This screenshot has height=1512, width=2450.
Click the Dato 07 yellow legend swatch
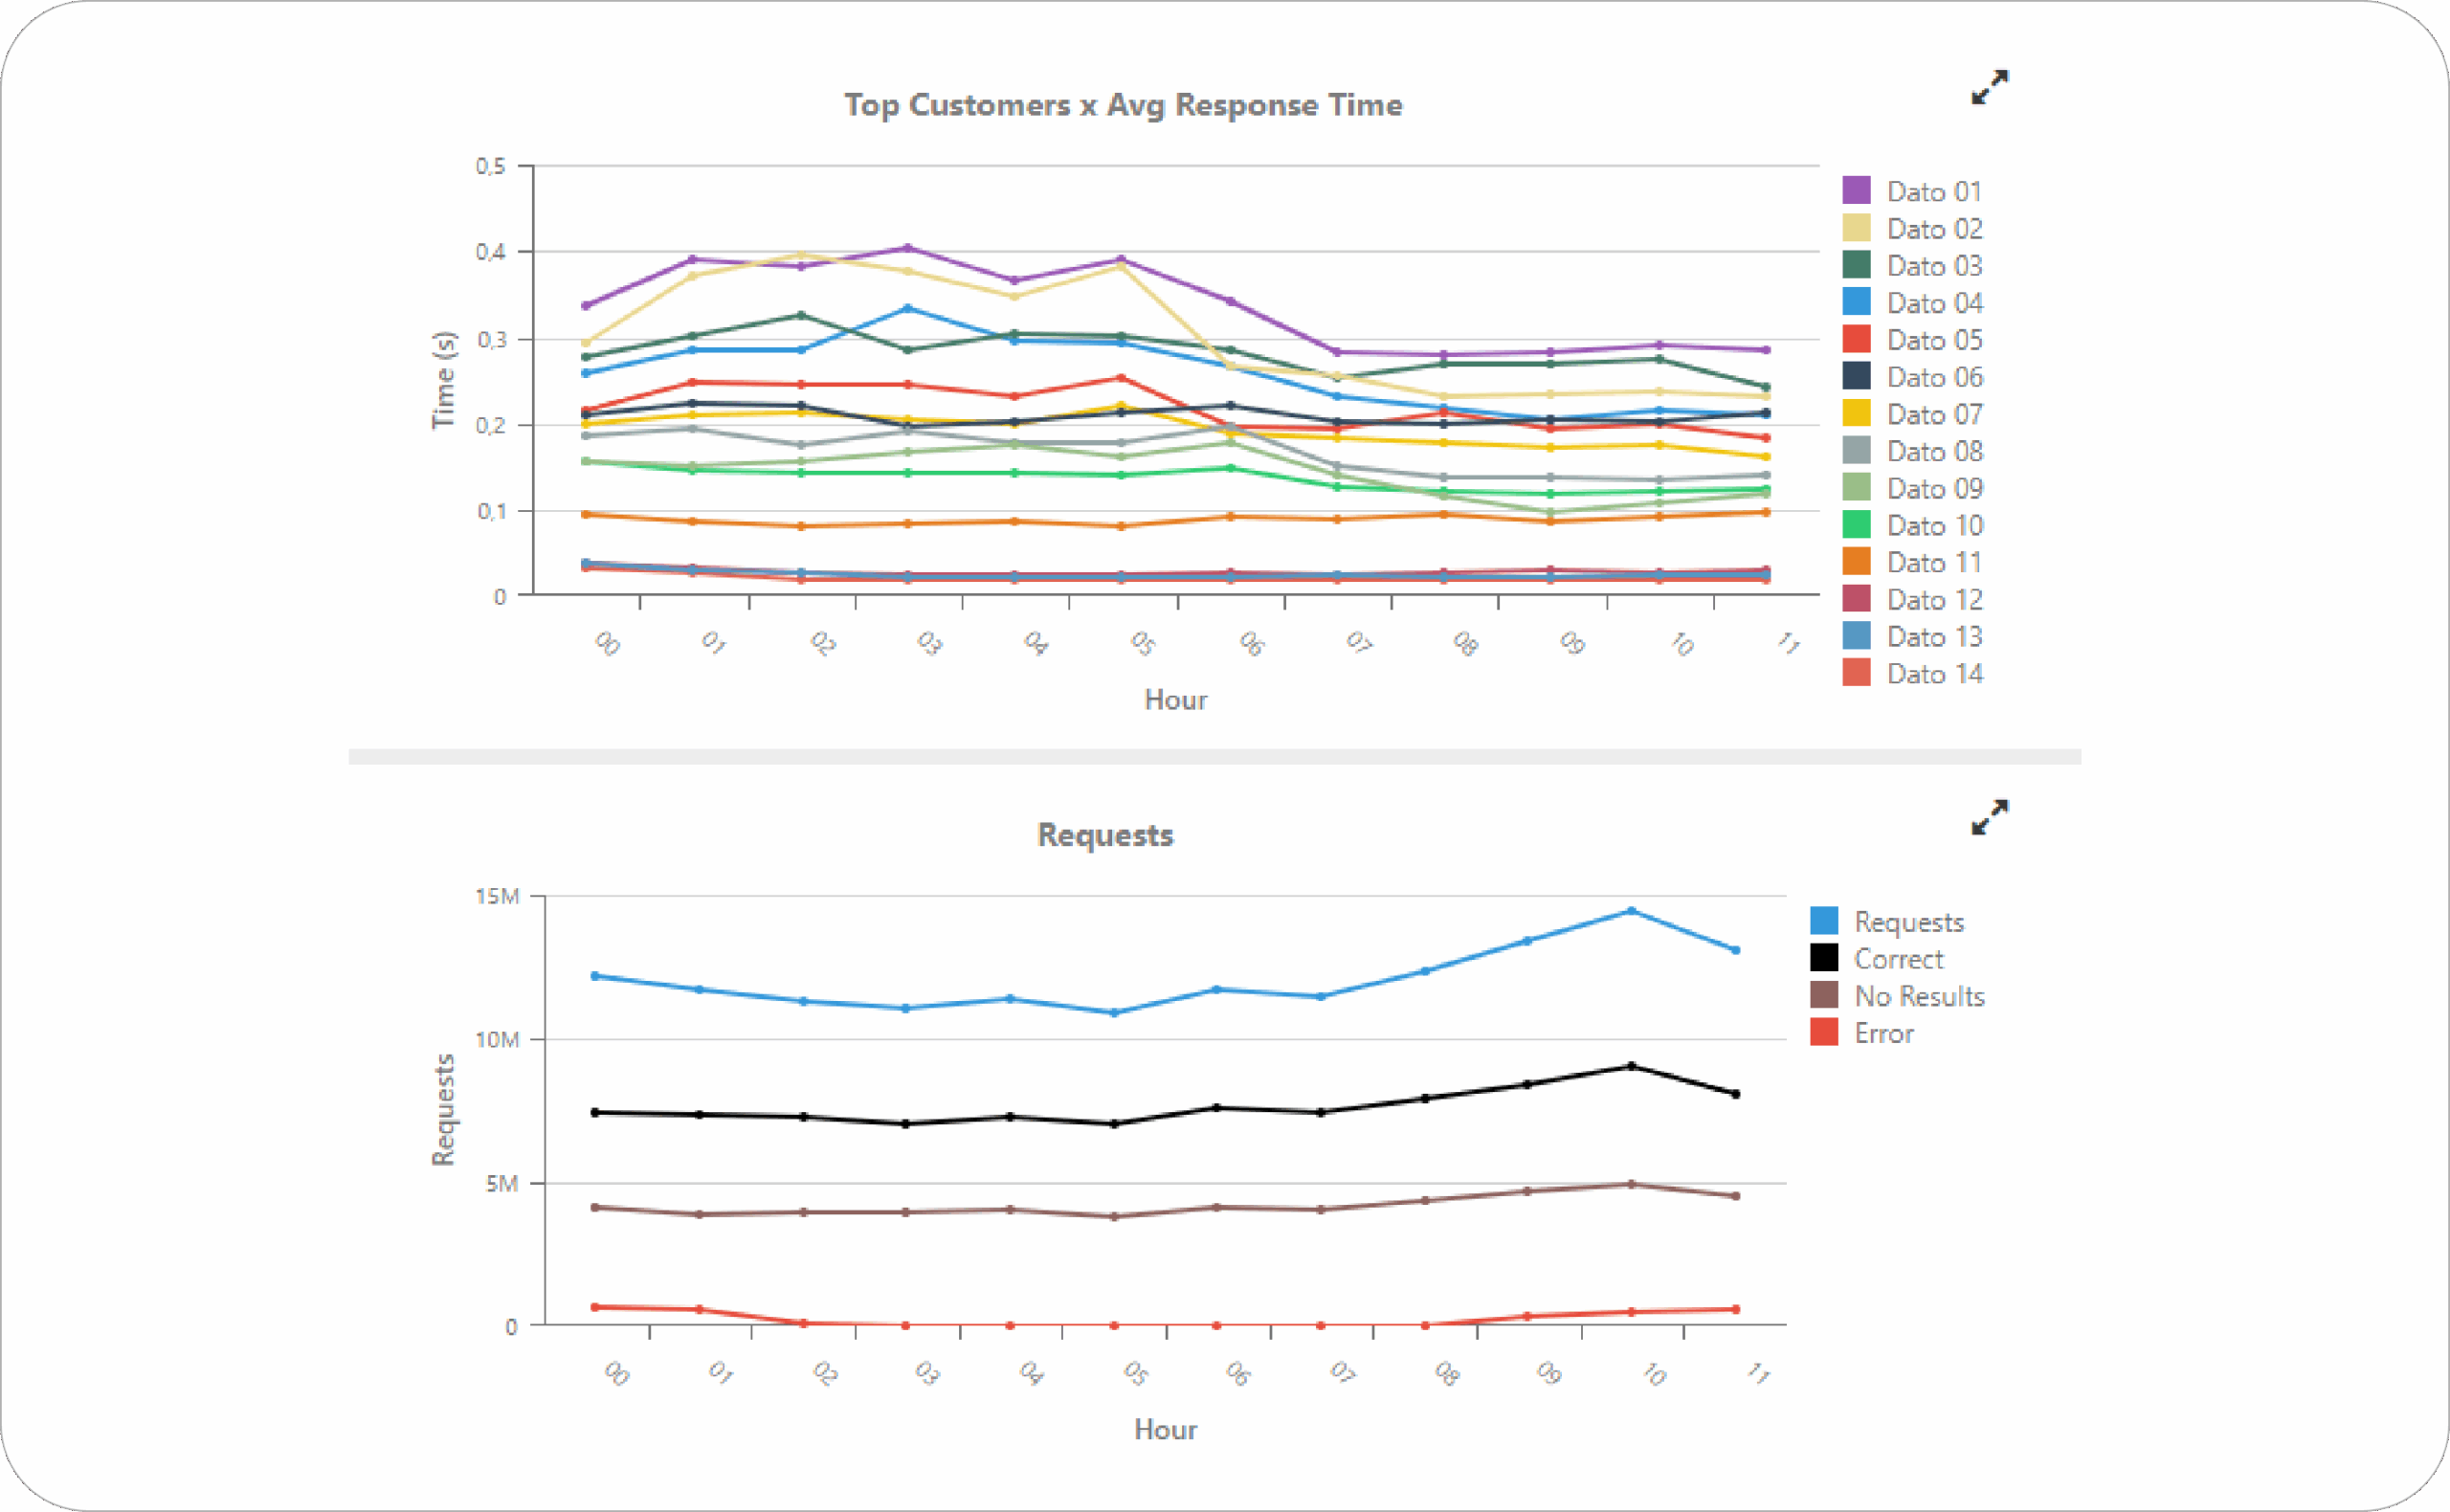(x=1856, y=413)
